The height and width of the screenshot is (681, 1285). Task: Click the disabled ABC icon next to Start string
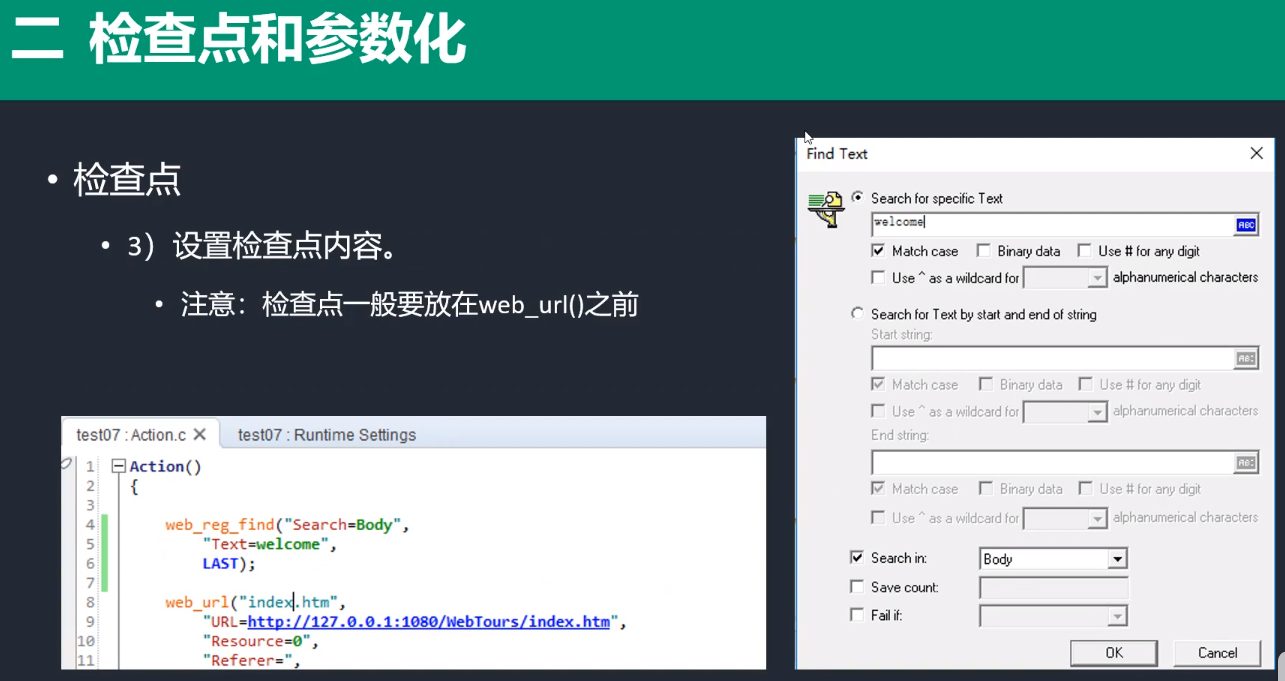click(1245, 357)
